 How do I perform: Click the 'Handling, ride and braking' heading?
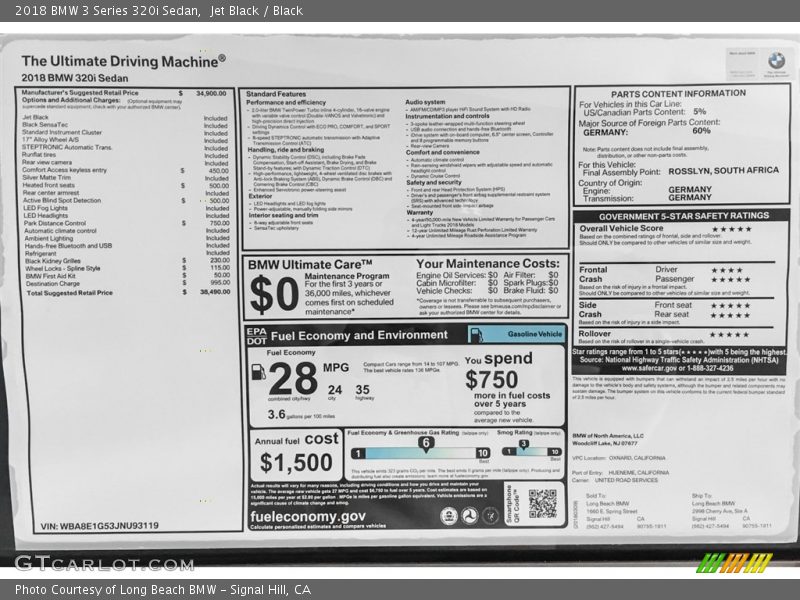286,149
